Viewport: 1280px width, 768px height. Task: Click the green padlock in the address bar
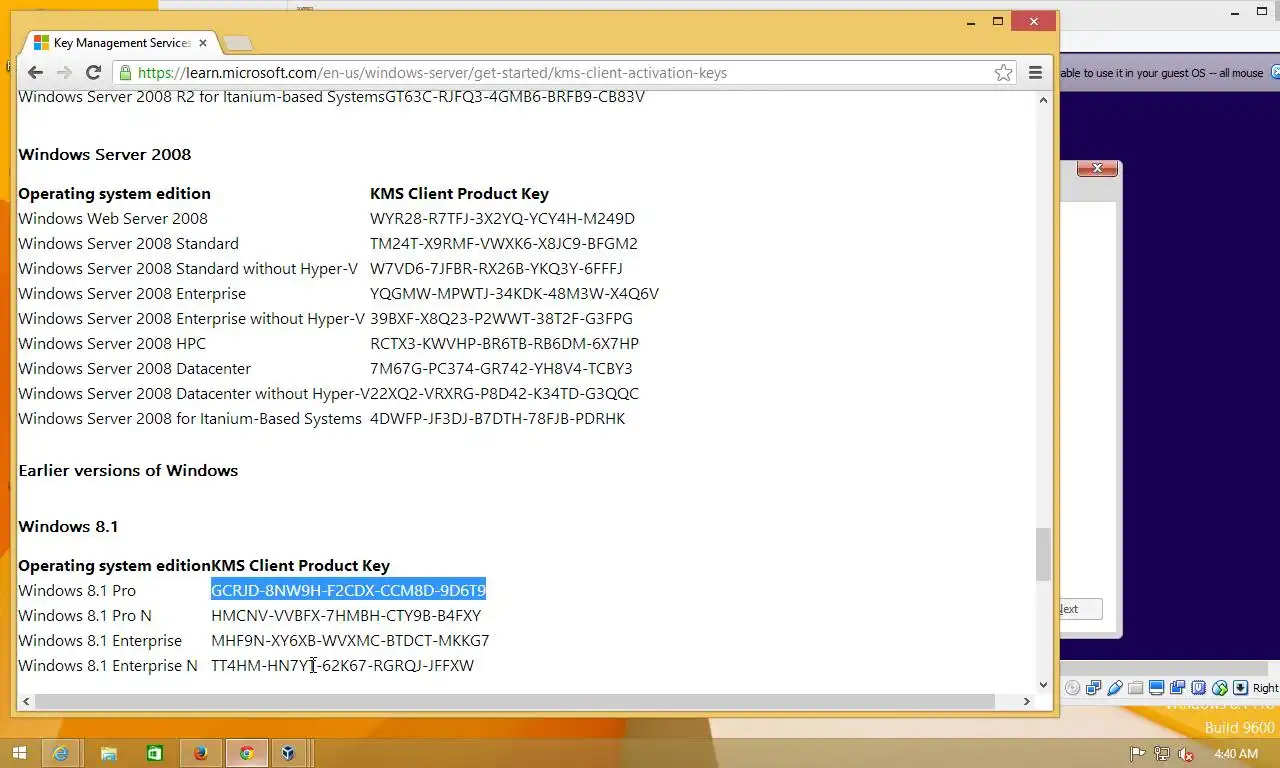125,73
